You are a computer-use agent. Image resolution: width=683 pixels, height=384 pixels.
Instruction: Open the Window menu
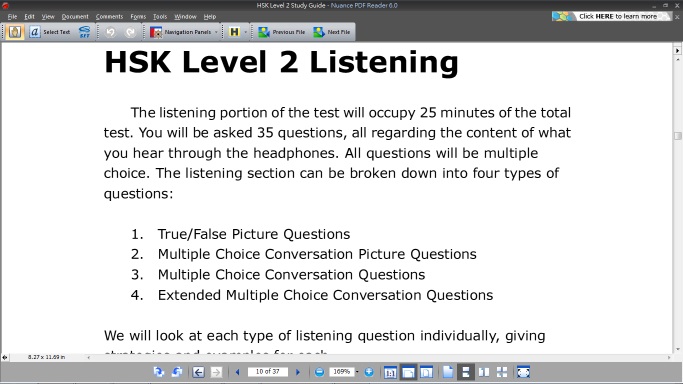185,17
